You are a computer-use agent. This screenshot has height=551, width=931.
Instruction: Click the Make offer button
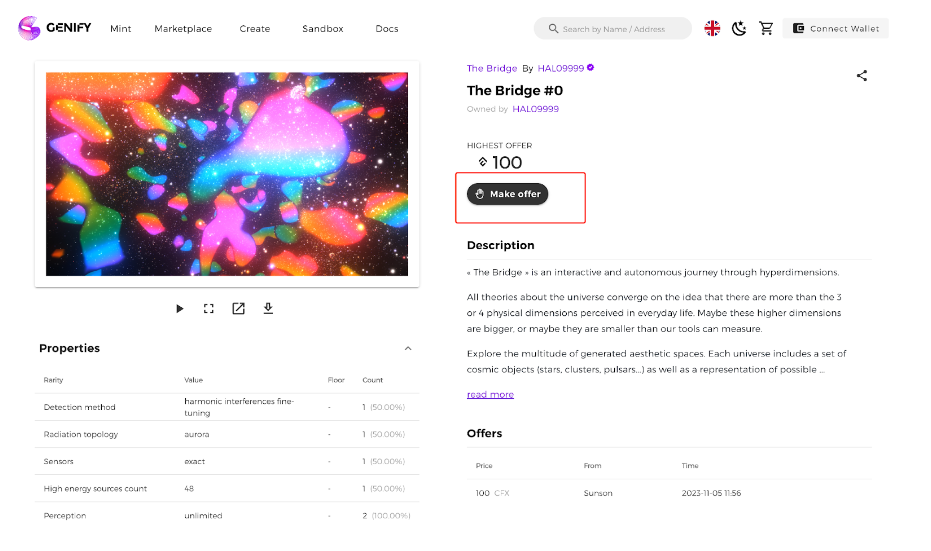pos(507,194)
